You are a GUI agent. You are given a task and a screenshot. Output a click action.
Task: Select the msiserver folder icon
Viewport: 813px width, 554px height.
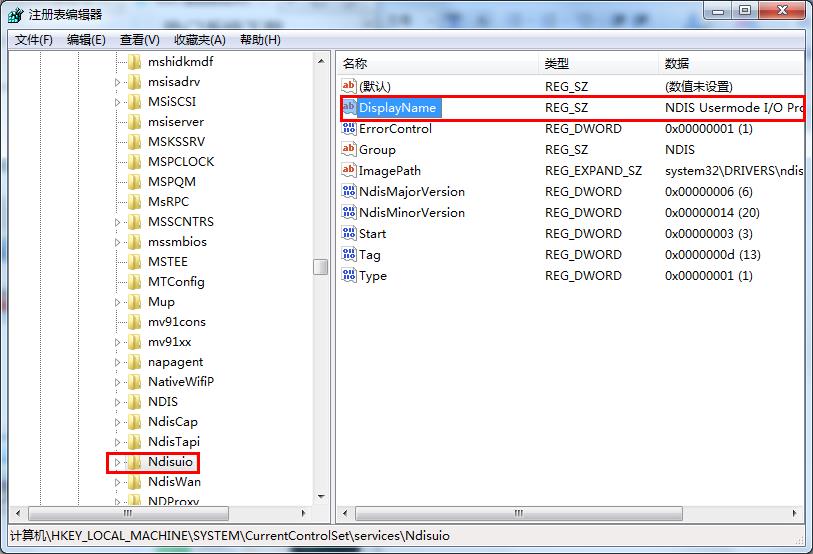[x=134, y=122]
